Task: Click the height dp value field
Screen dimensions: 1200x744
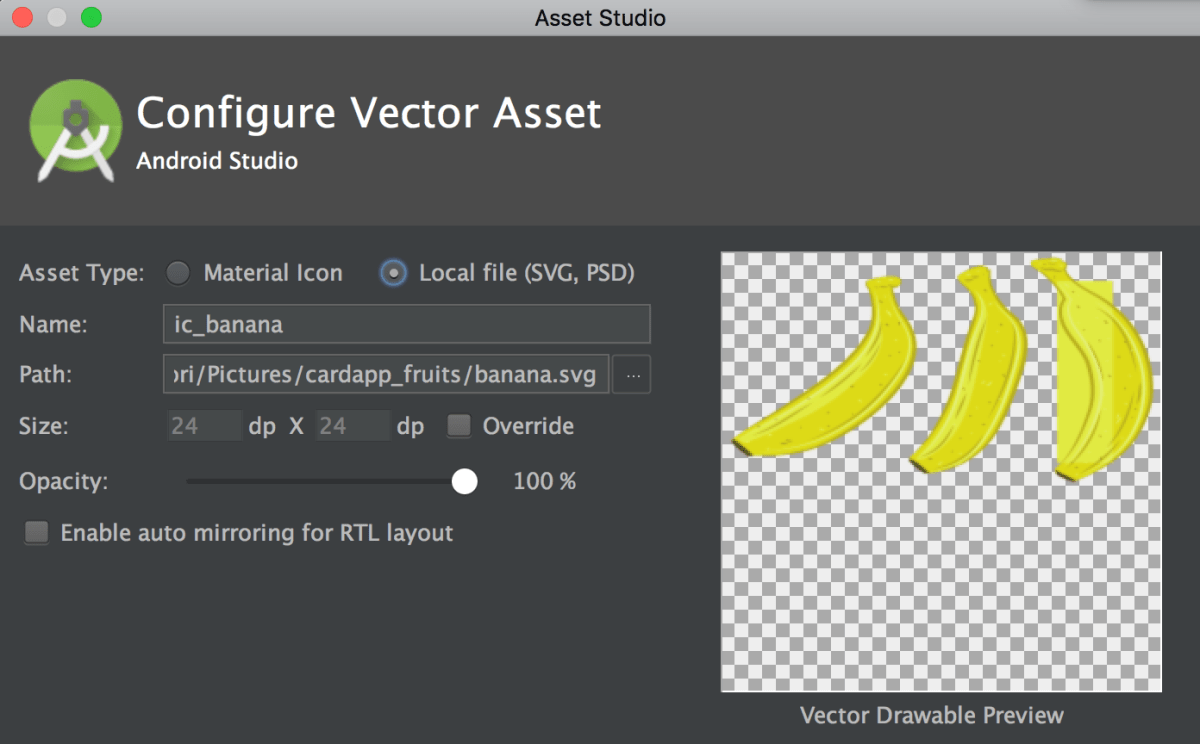Action: pyautogui.click(x=352, y=425)
